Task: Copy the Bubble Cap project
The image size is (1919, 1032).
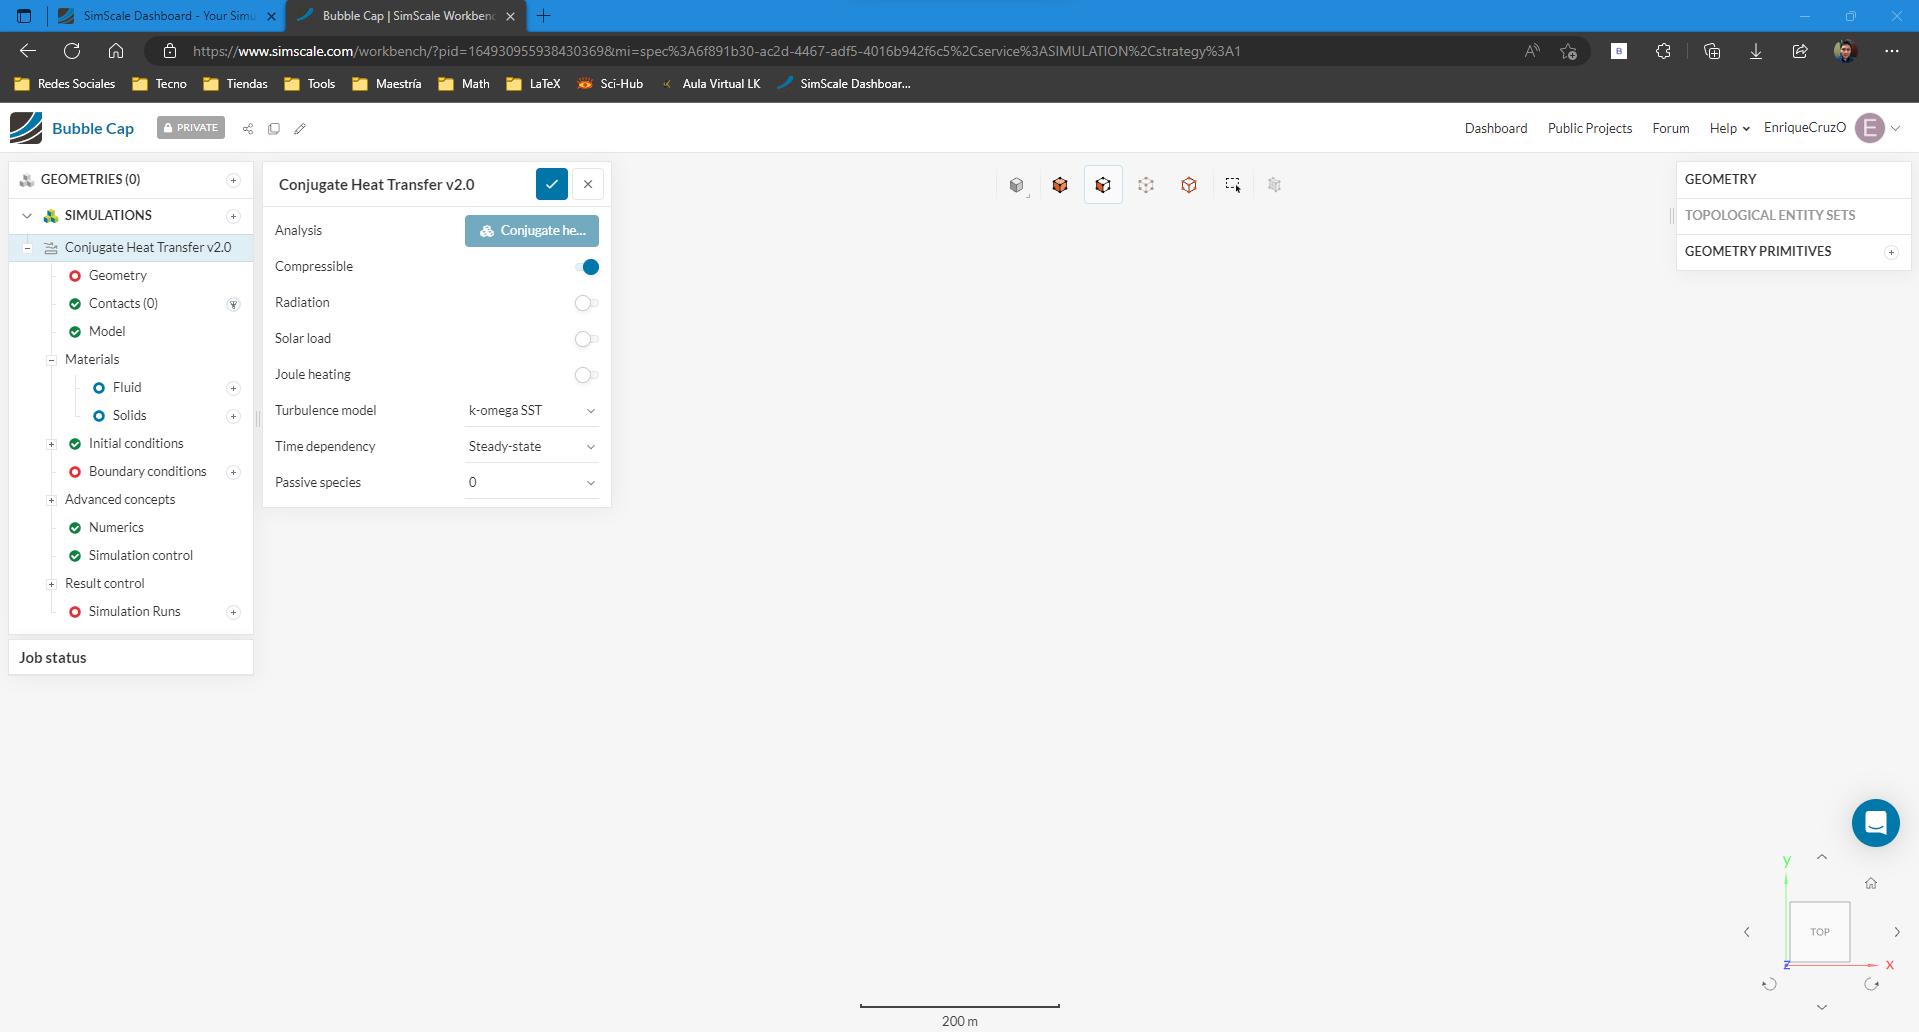Action: [274, 128]
